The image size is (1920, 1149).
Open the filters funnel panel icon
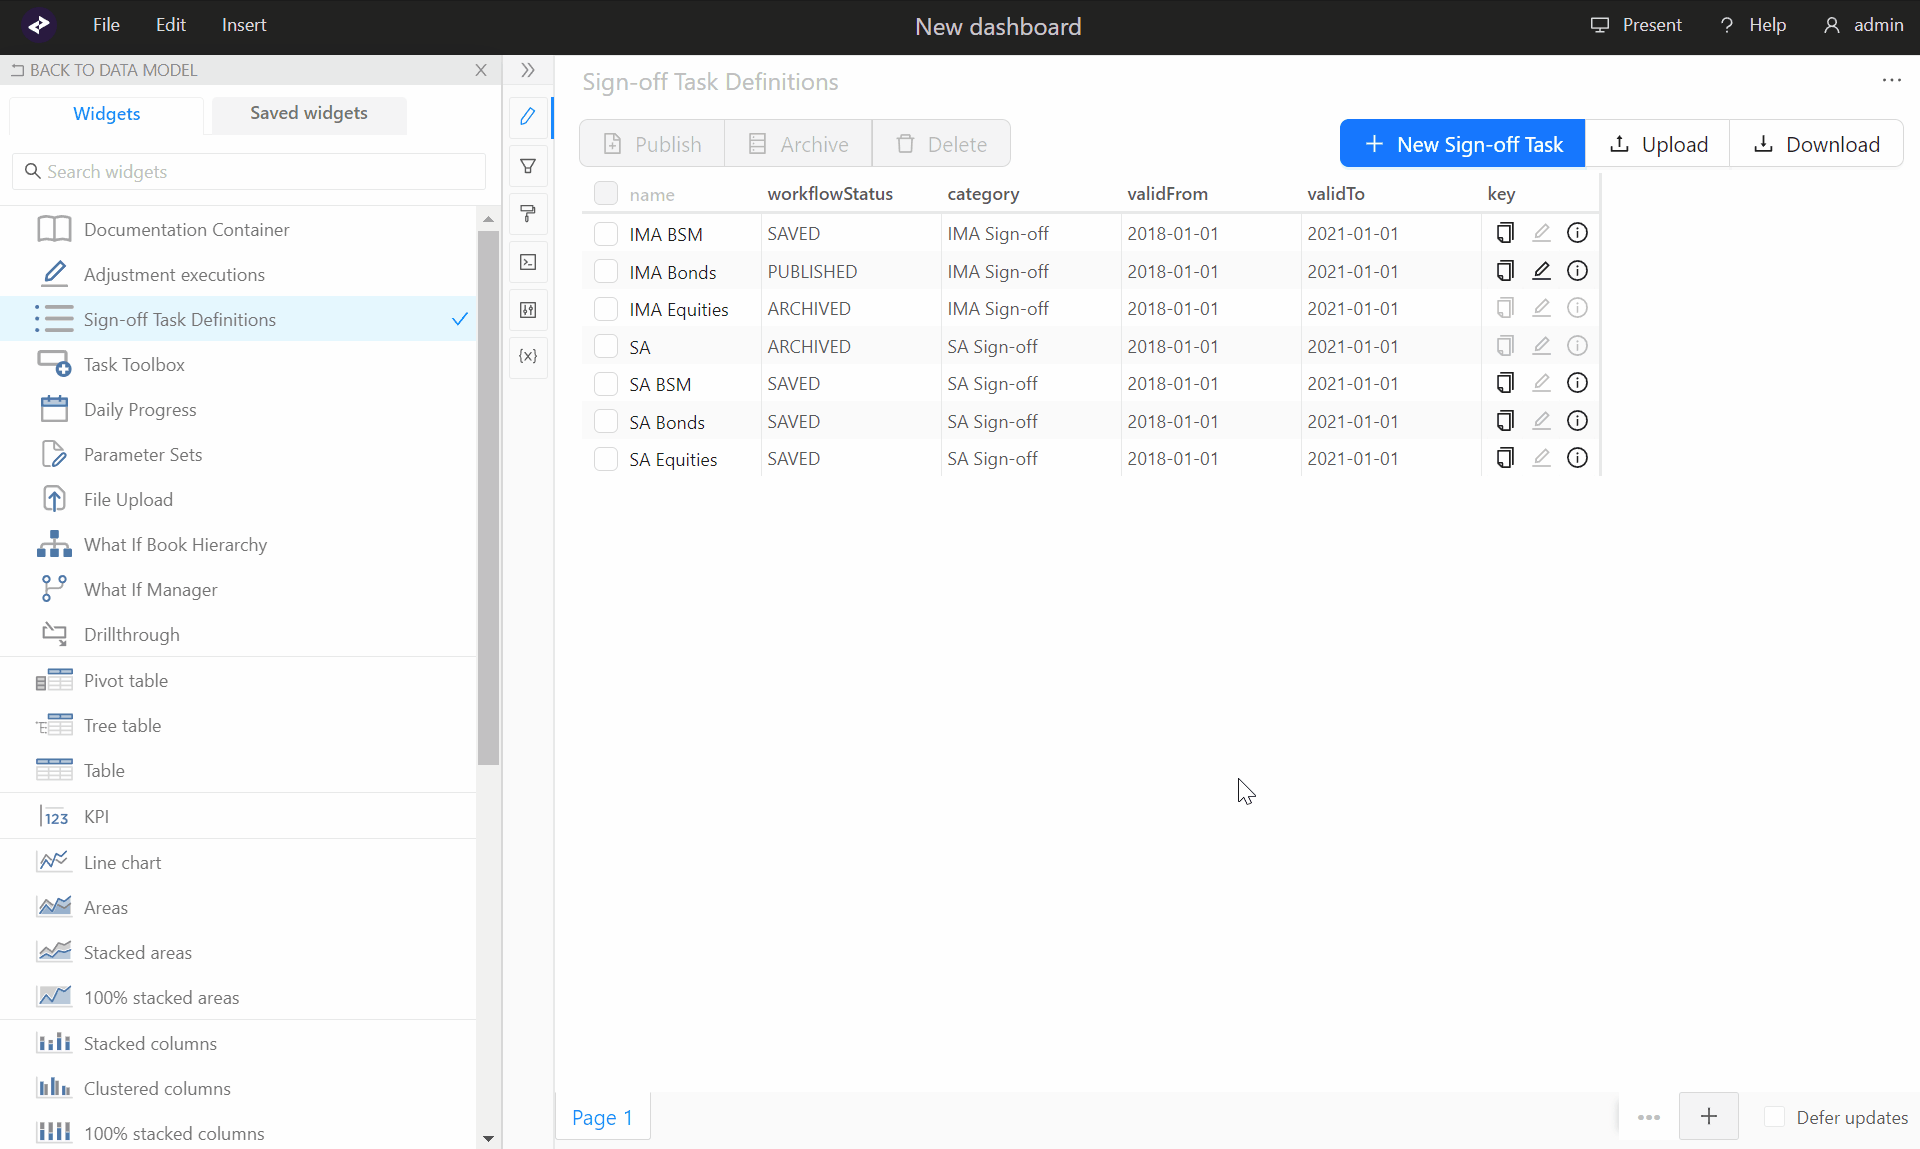[528, 166]
